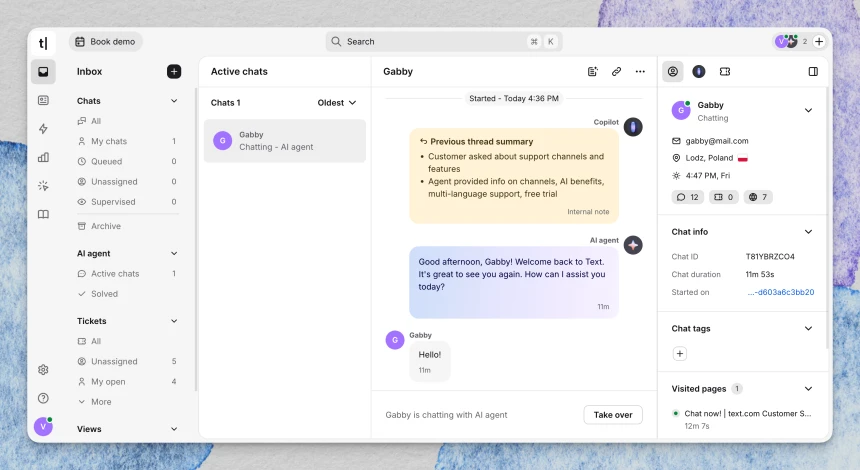Click the agent avatars in the top bar
The height and width of the screenshot is (470, 860).
pyautogui.click(x=787, y=41)
